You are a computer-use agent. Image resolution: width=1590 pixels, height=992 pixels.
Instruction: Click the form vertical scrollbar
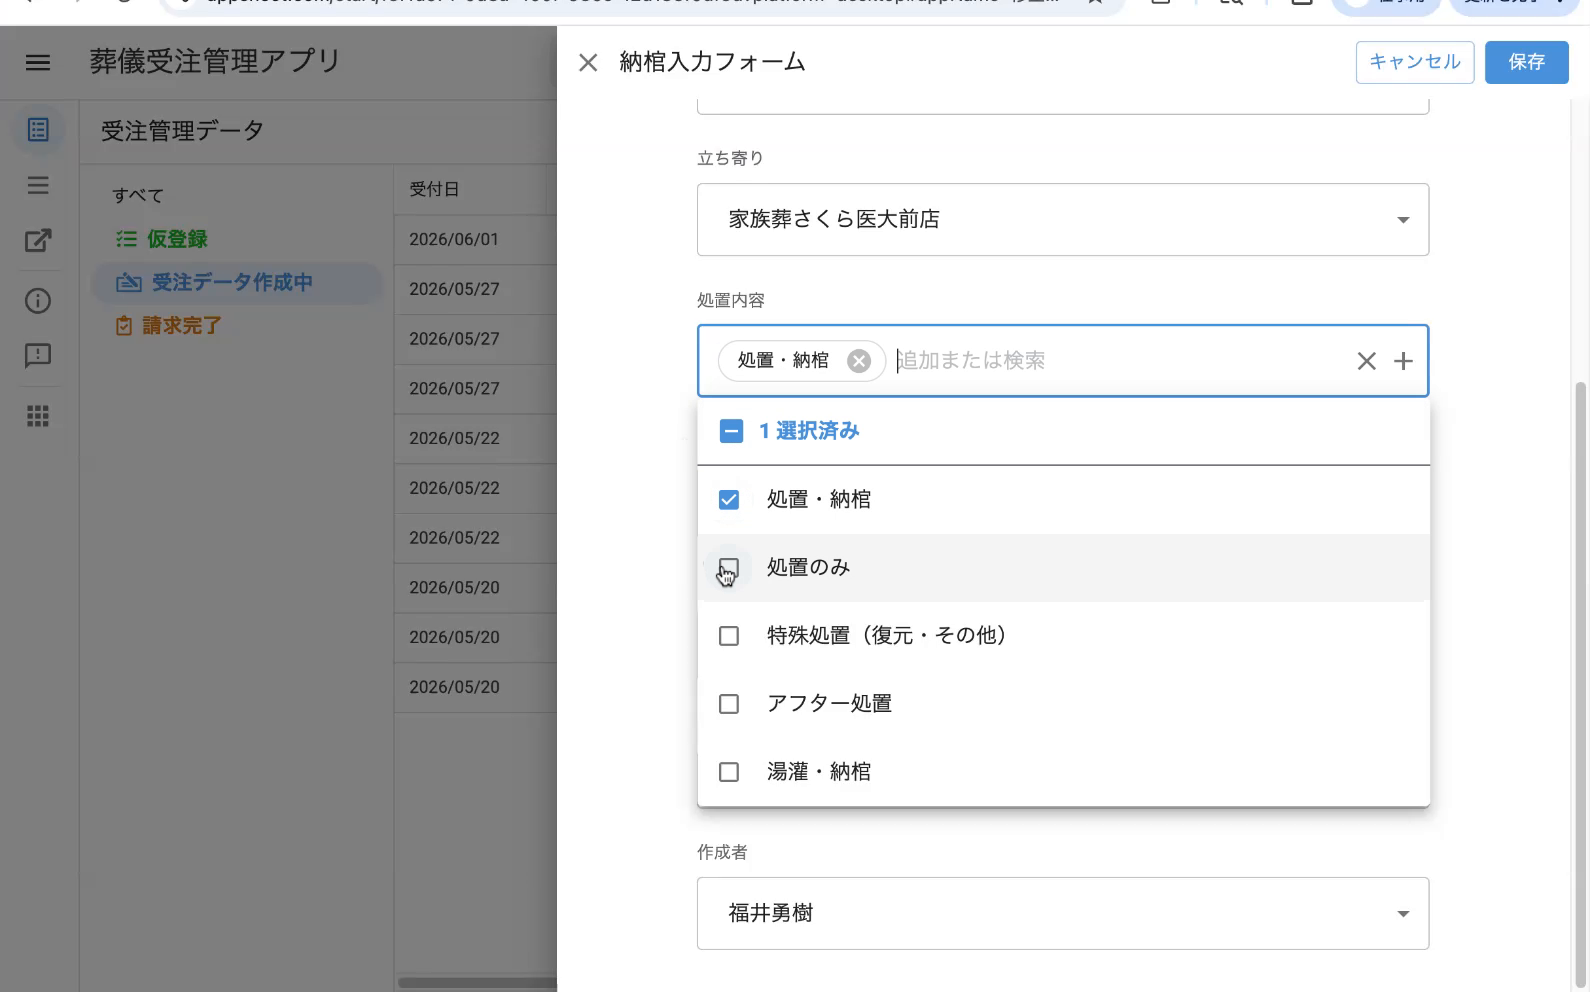1581,685
